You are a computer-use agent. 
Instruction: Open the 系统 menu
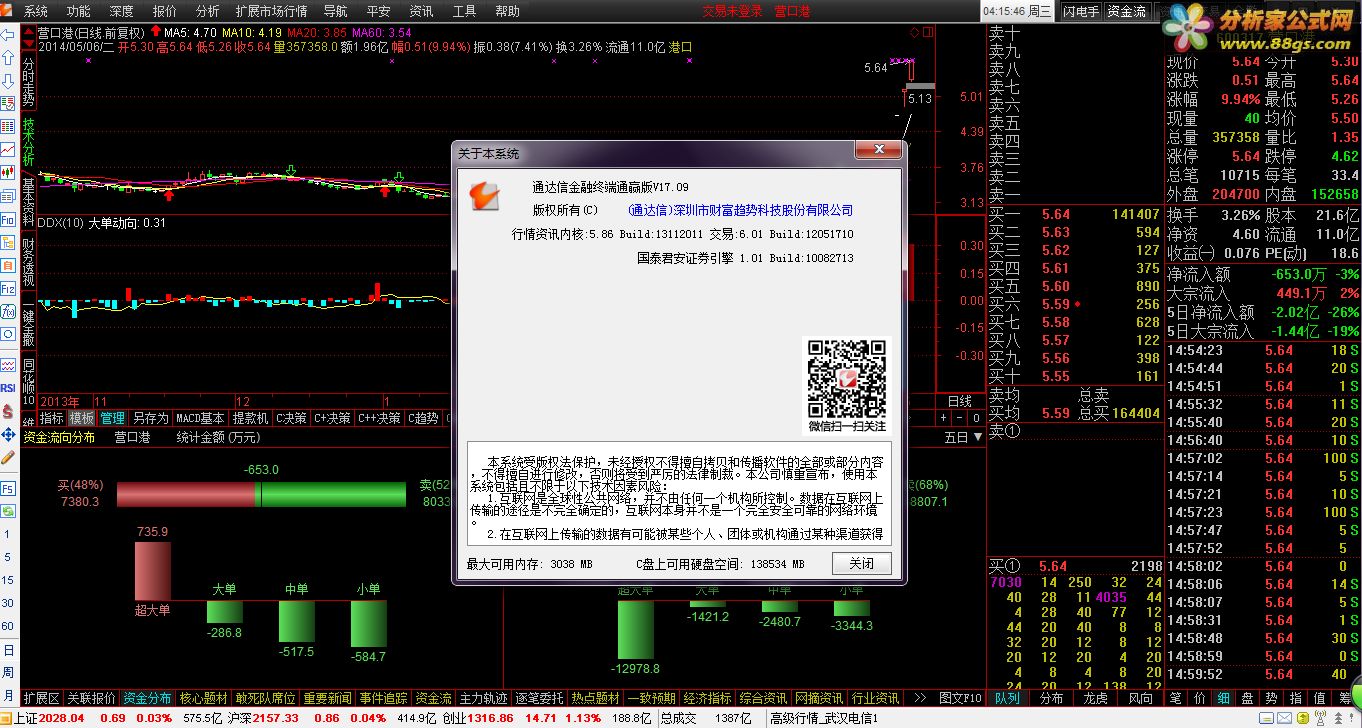36,11
